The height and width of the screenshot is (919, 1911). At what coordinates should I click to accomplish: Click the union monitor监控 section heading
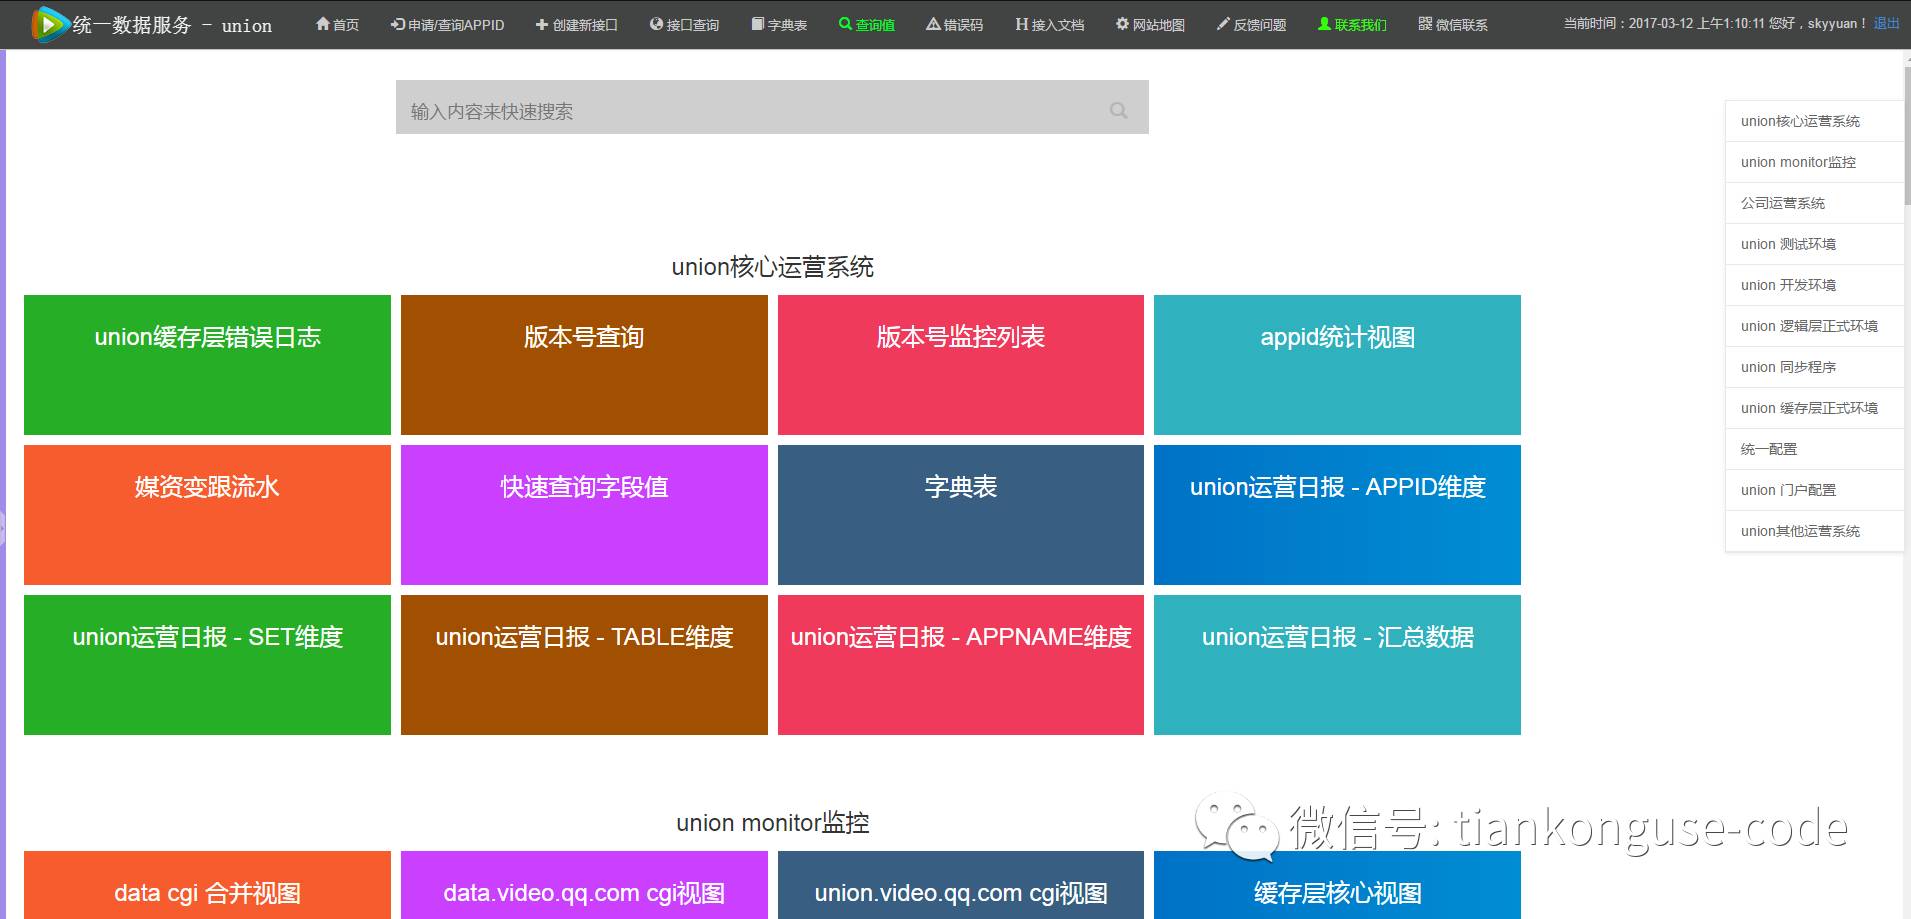(x=772, y=823)
